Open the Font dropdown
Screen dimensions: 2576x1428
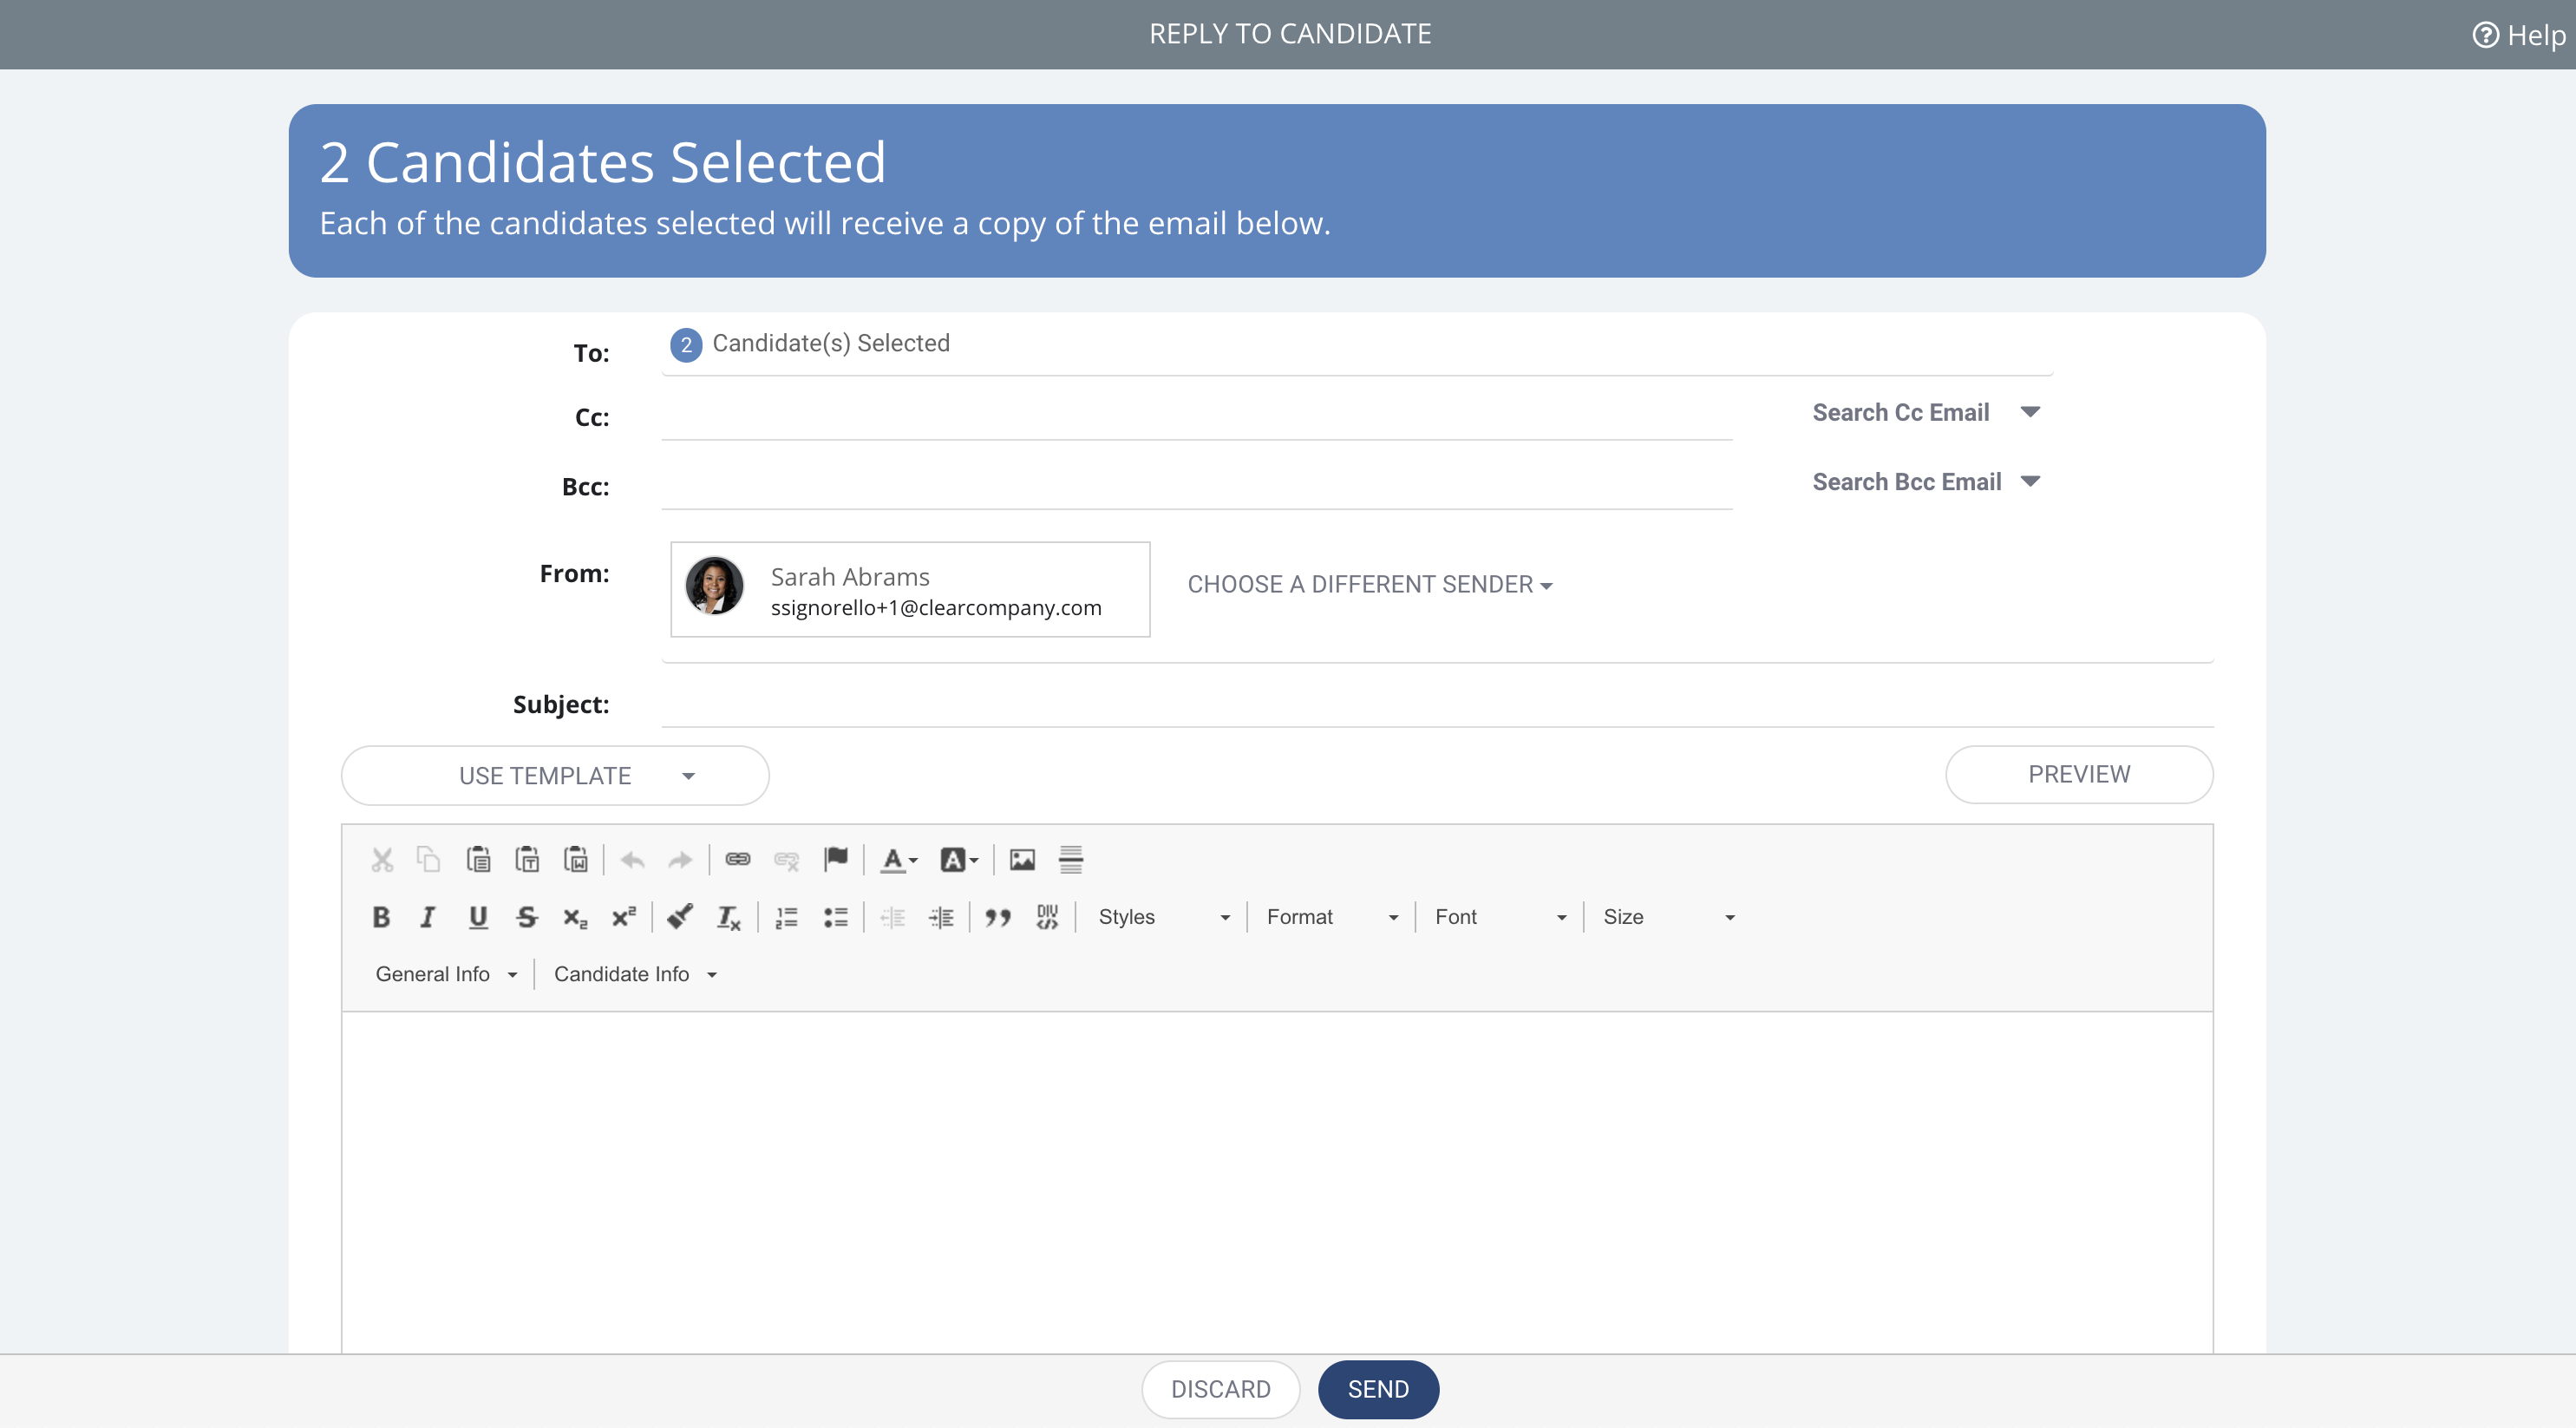click(1500, 917)
